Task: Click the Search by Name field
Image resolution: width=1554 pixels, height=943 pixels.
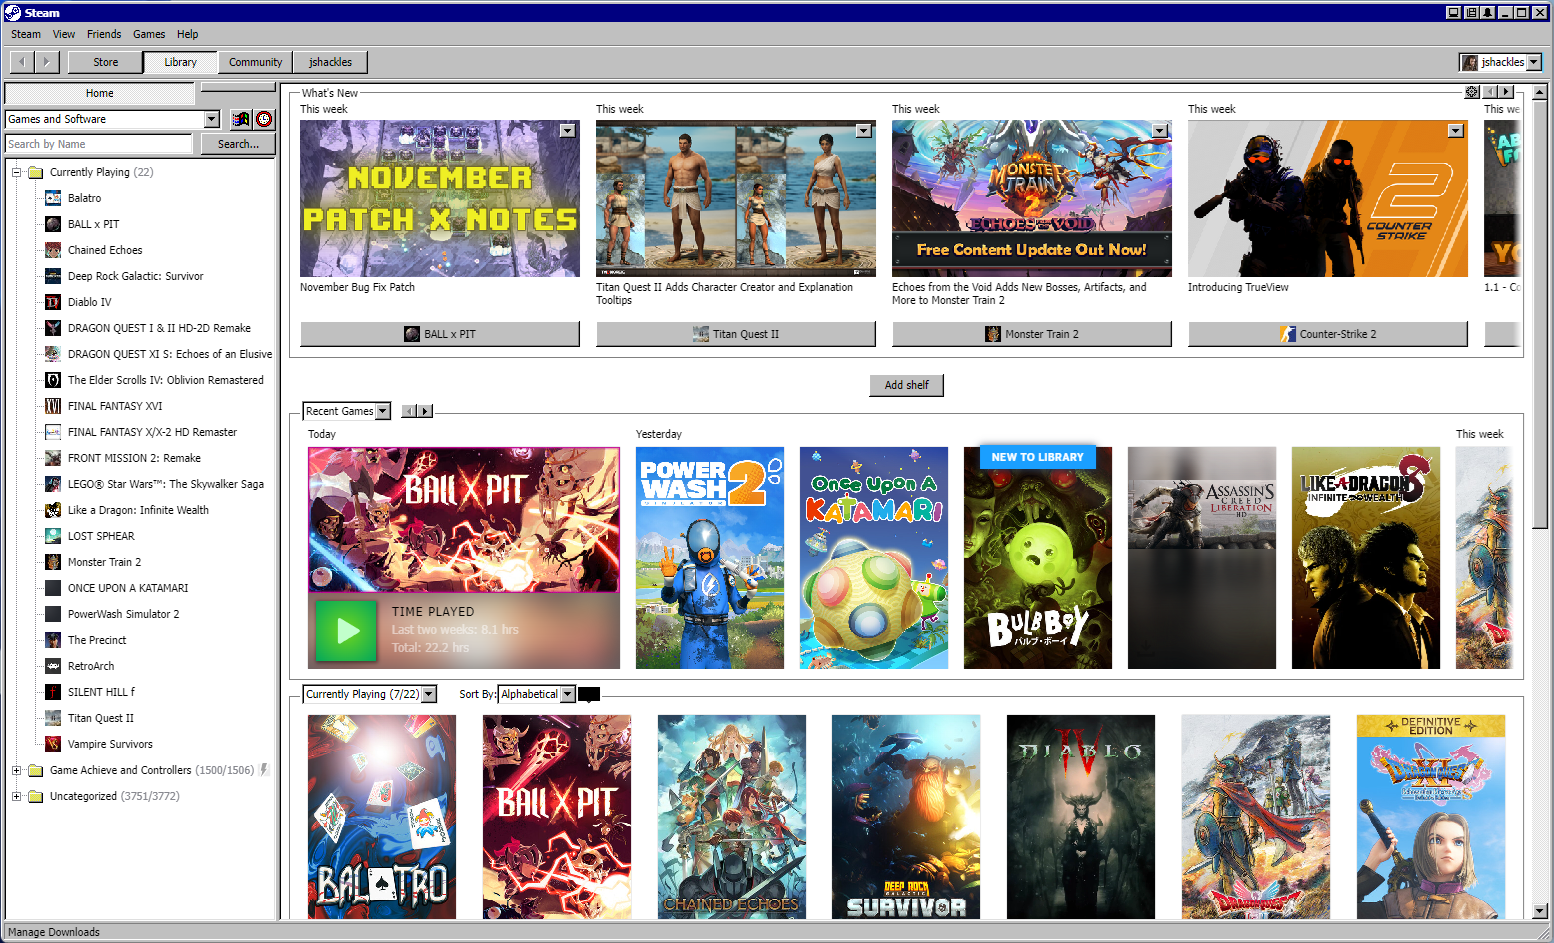Action: point(98,144)
